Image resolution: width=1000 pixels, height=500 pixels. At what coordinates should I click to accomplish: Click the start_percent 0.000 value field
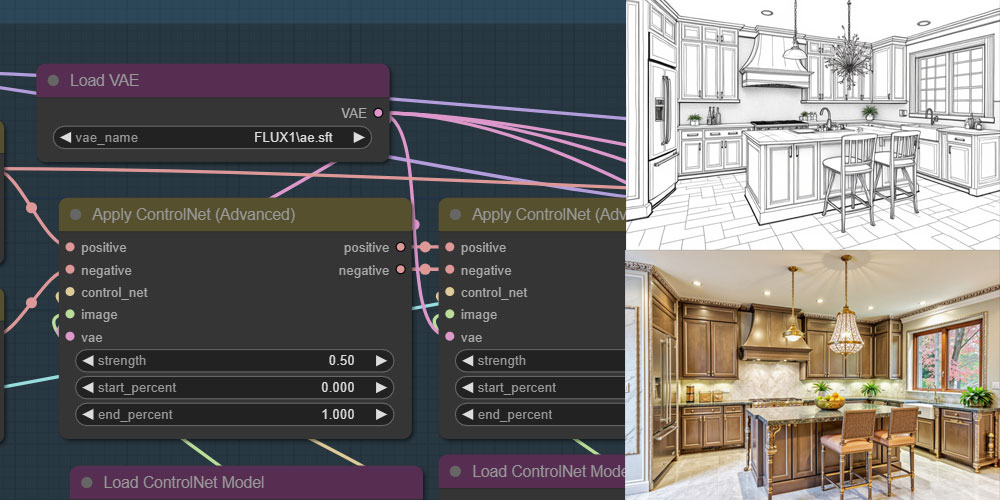click(x=235, y=387)
